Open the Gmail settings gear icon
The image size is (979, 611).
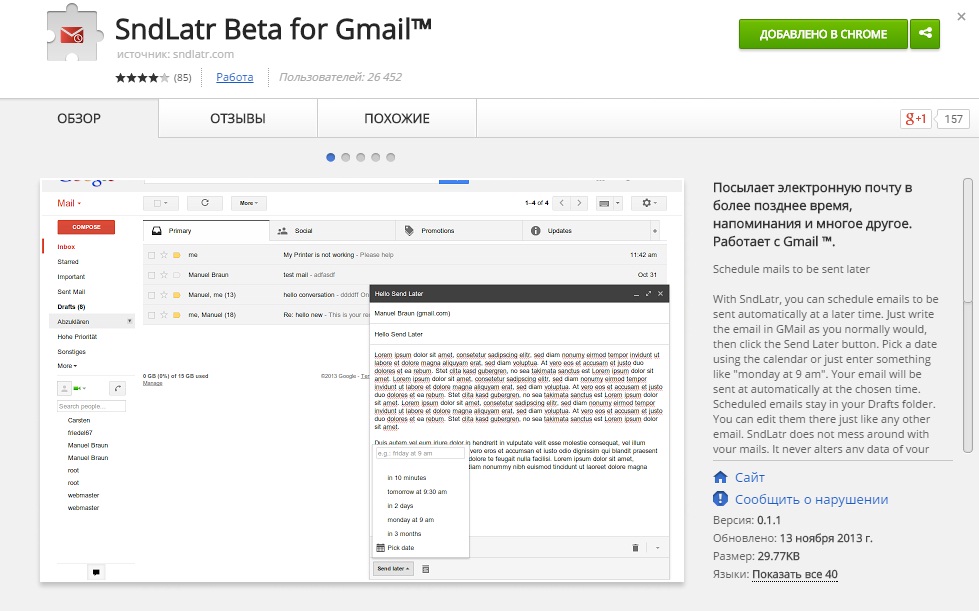[x=647, y=203]
